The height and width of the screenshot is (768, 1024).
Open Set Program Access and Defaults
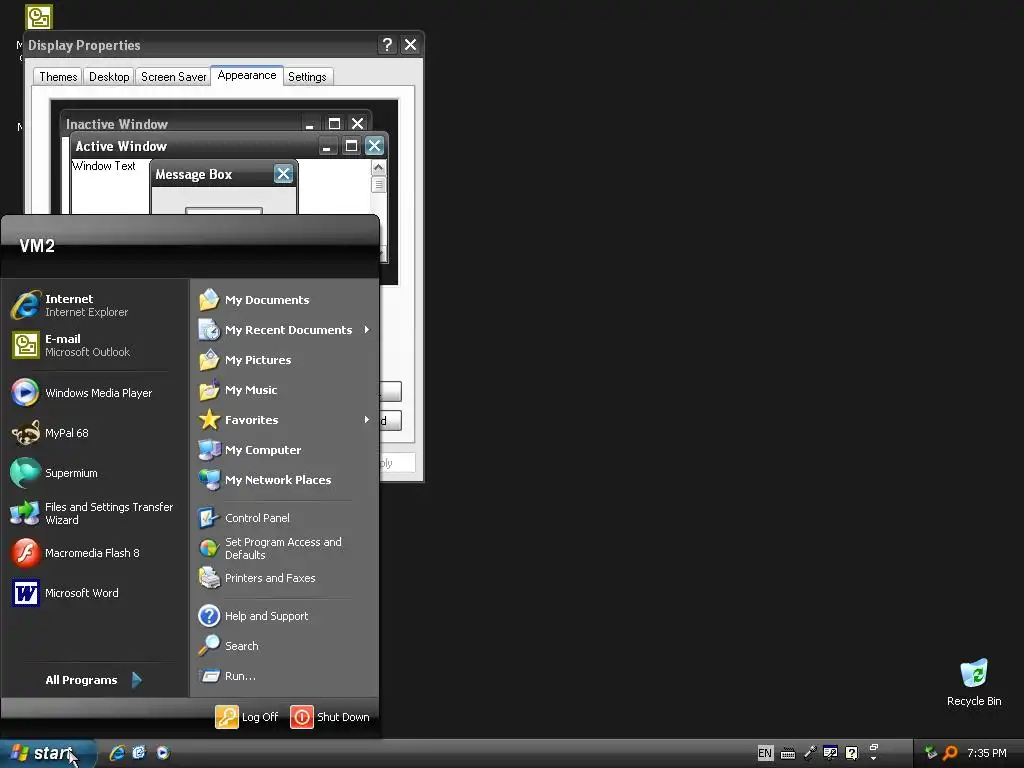coord(285,549)
